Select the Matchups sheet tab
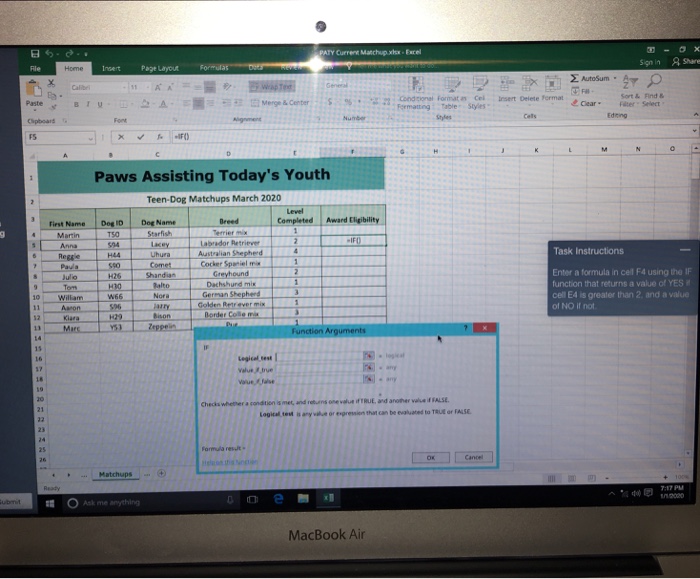Viewport: 700px width, 579px height. pos(116,474)
